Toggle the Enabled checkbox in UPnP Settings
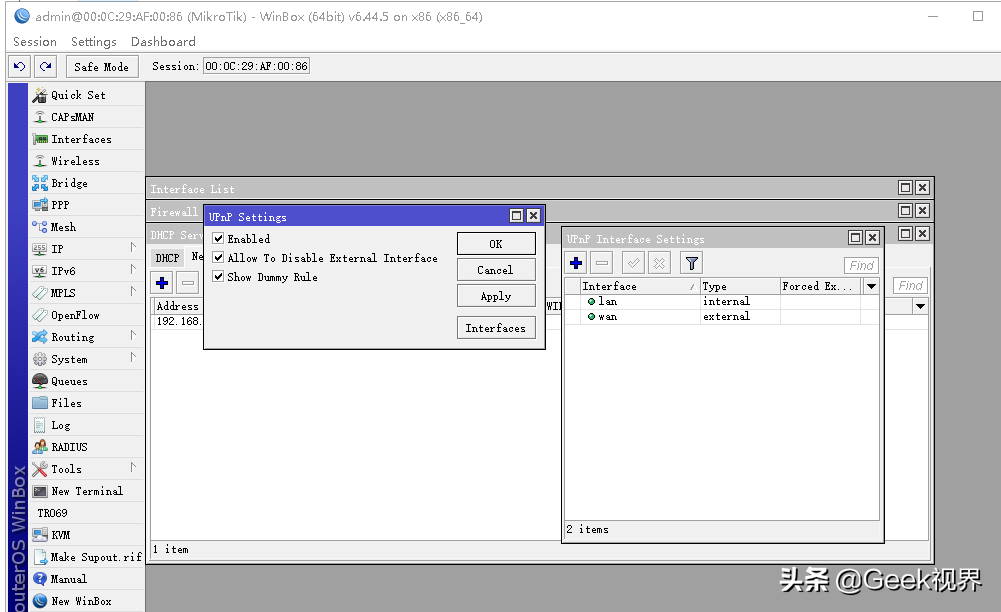This screenshot has width=1001, height=612. pyautogui.click(x=218, y=239)
